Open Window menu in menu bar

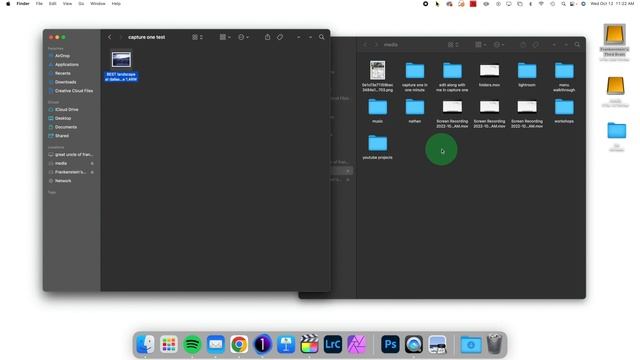pos(98,4)
